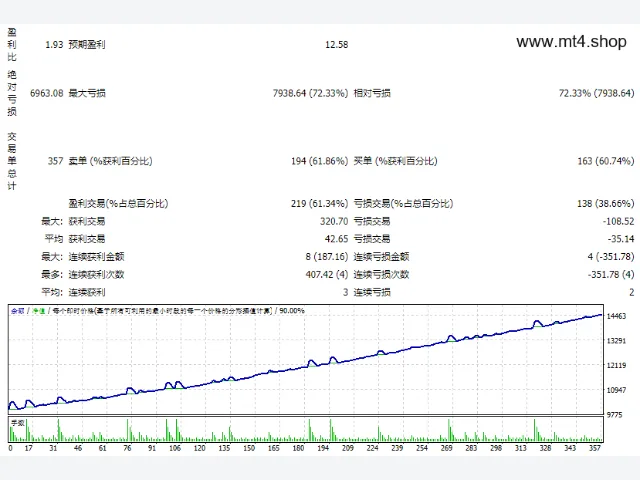Image resolution: width=640 pixels, height=480 pixels.
Task: Click x-axis trade number 269
Action: click(447, 448)
